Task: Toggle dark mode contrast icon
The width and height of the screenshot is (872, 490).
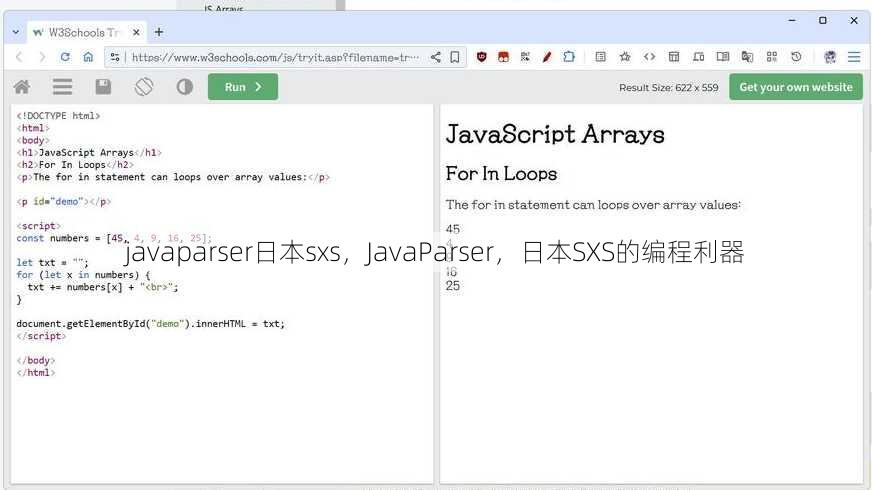Action: [184, 87]
